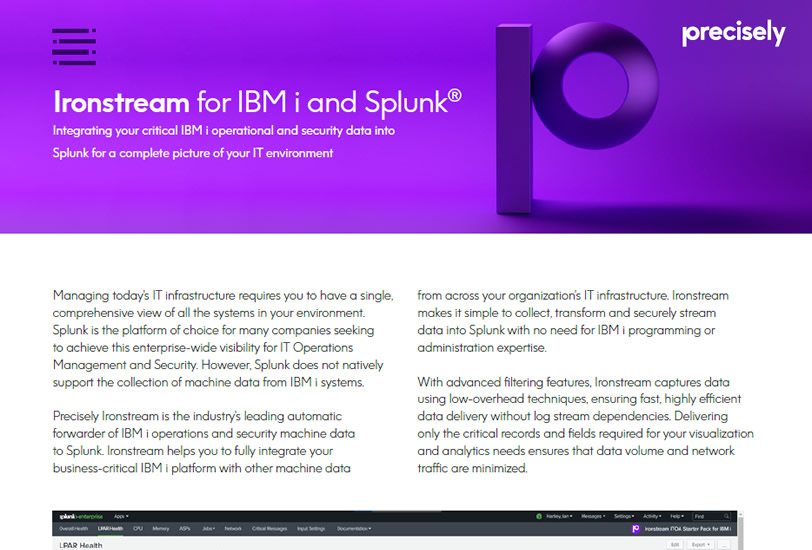The height and width of the screenshot is (550, 812).
Task: Click the paragraph starting 'With advanced filtering features'
Action: 585,425
